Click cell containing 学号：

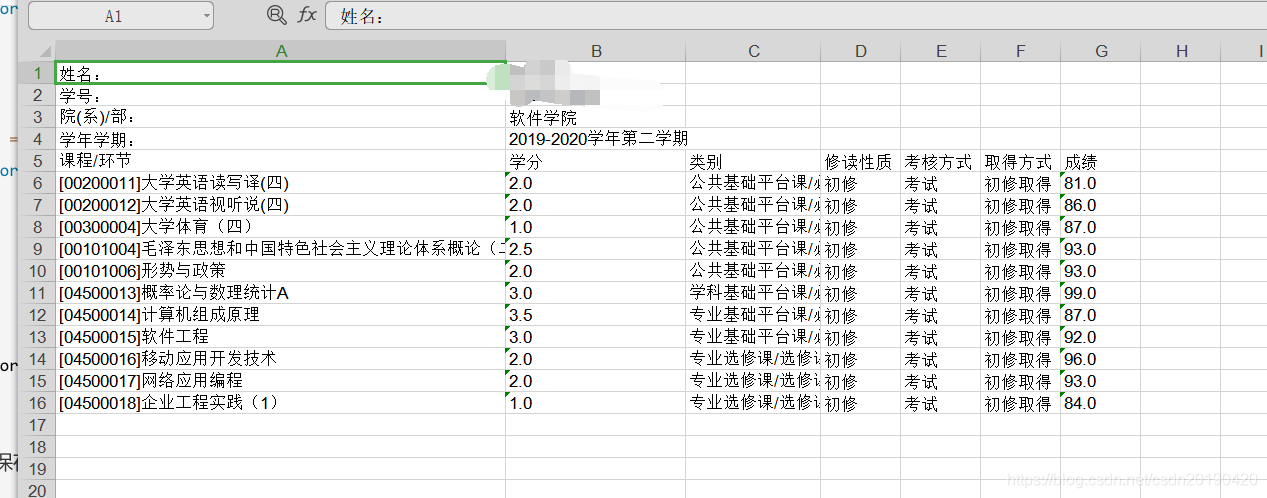click(x=281, y=95)
